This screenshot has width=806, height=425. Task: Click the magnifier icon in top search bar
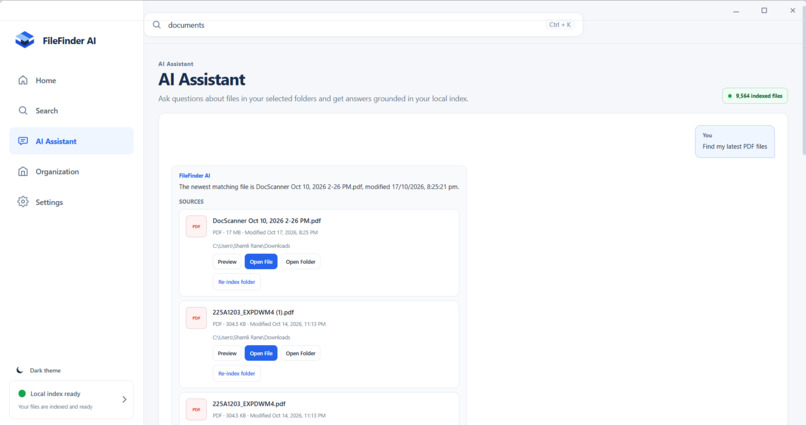(x=157, y=25)
